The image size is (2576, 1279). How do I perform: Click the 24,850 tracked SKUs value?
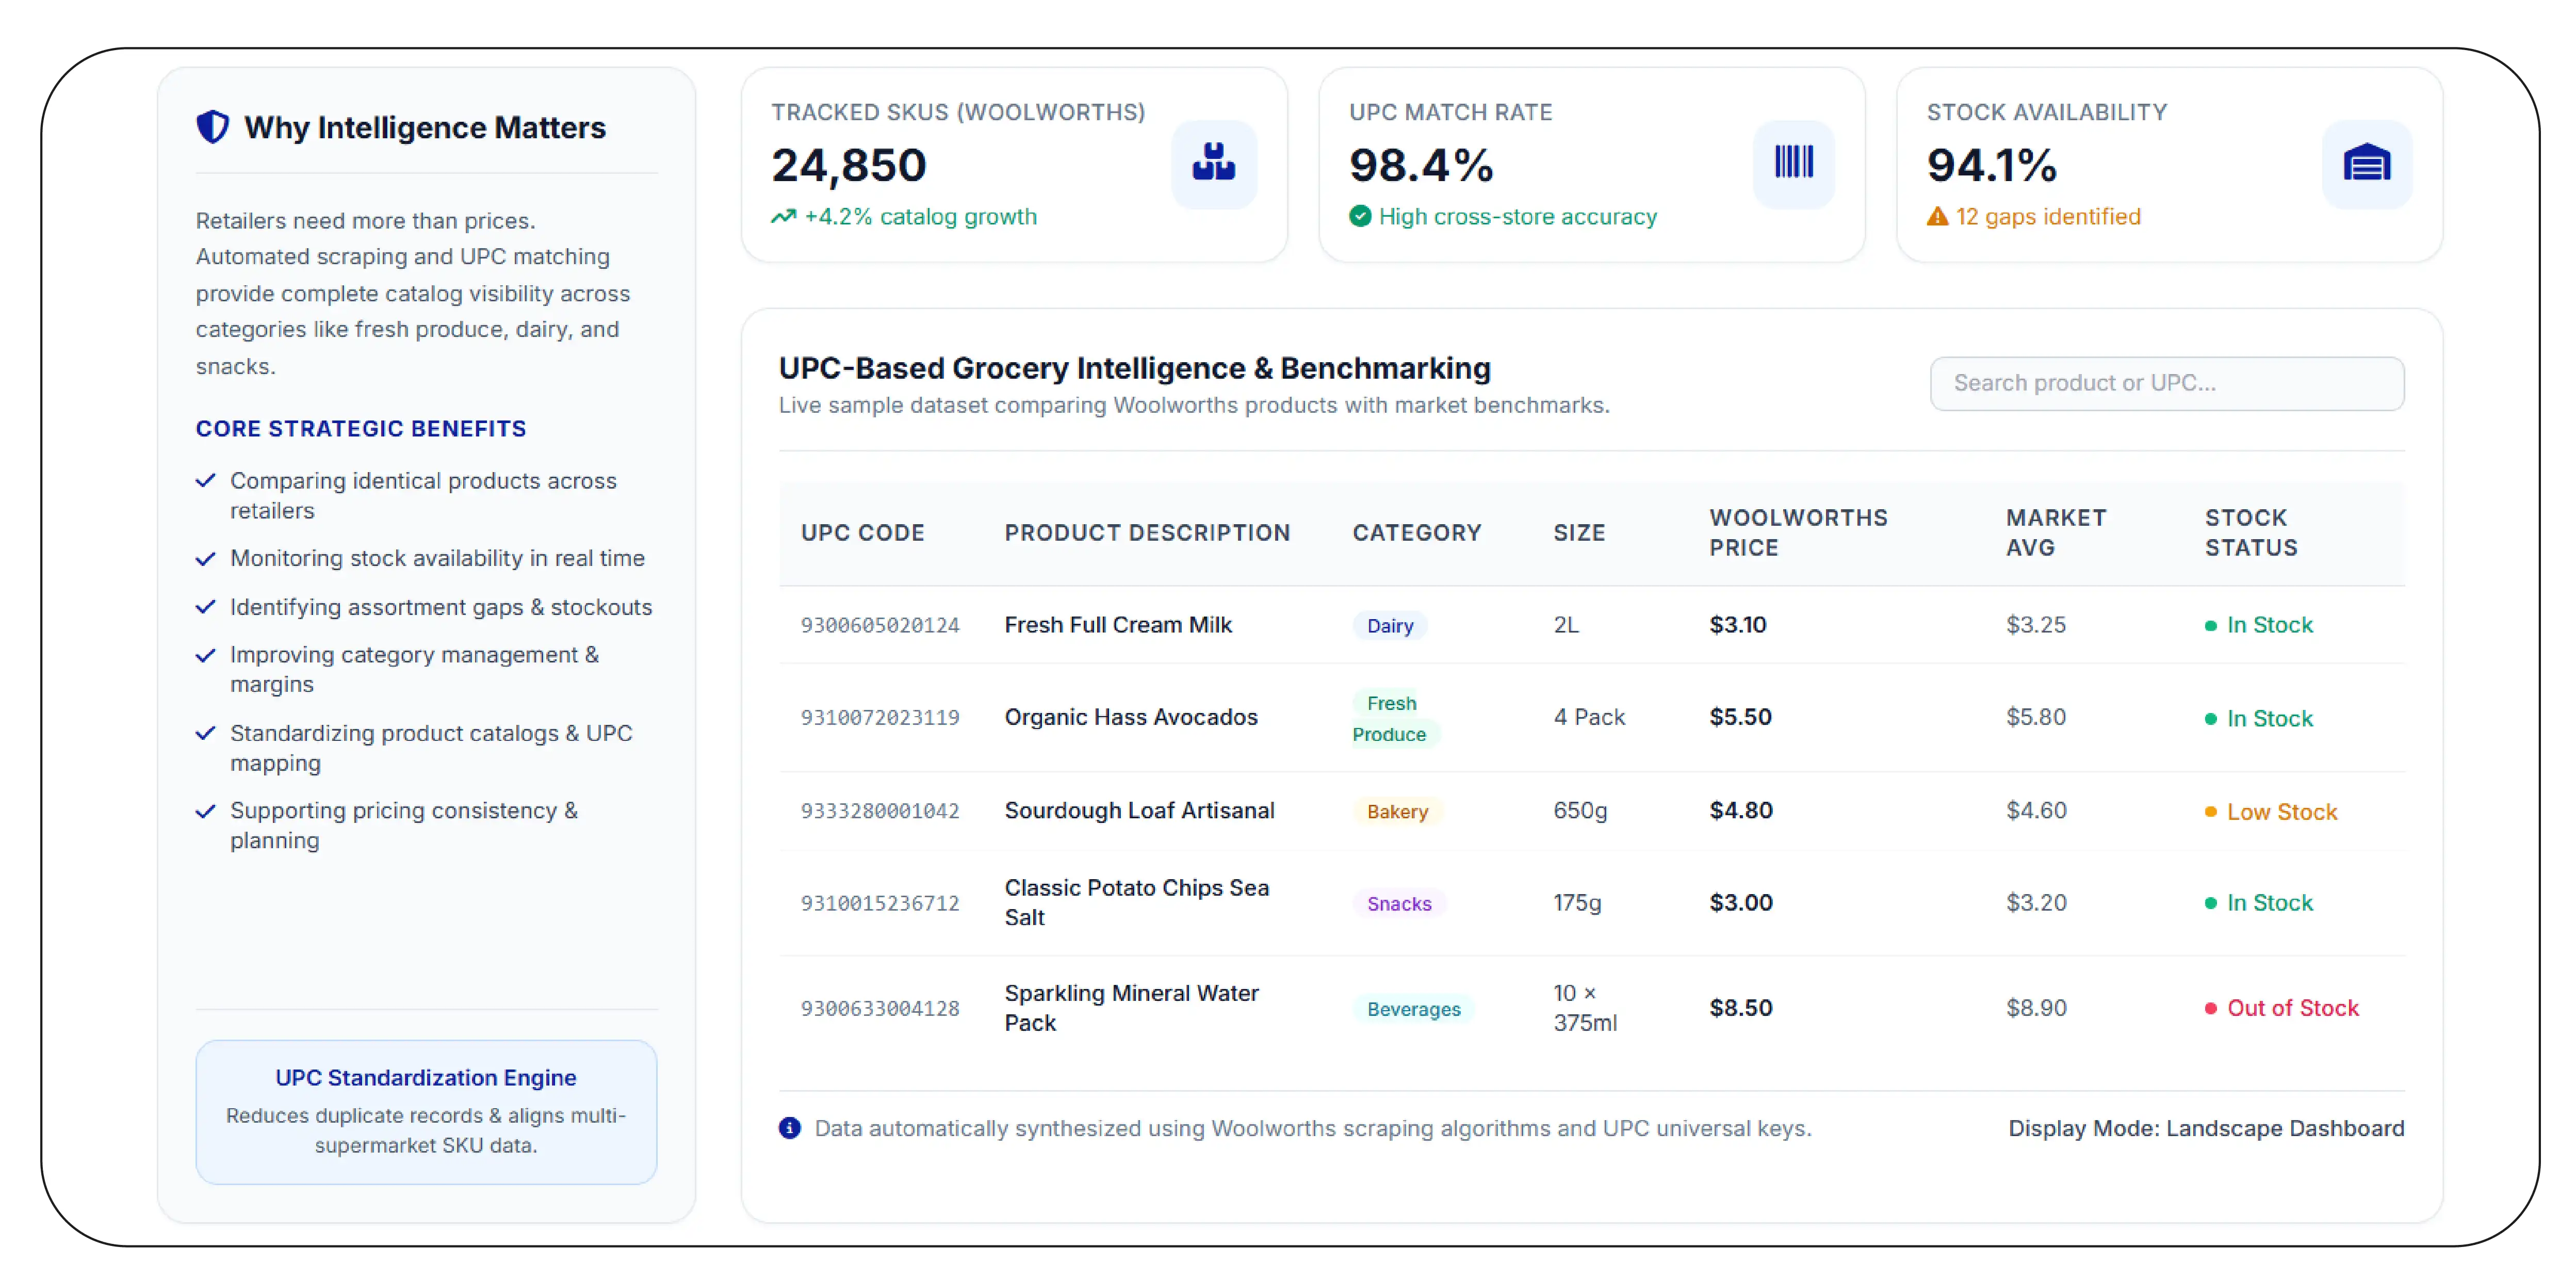pyautogui.click(x=849, y=165)
